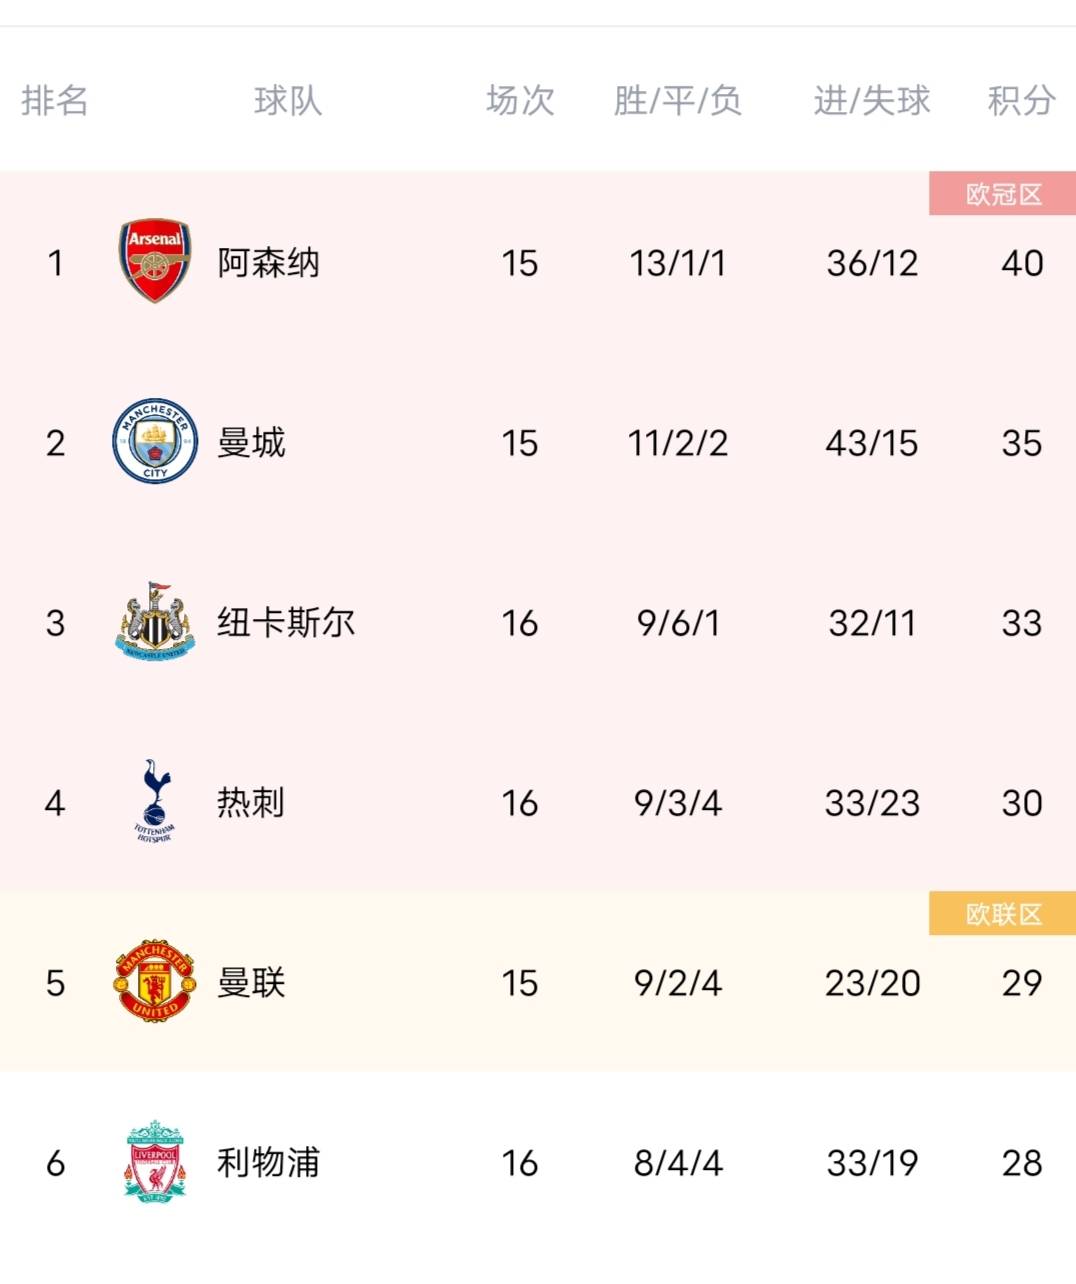
Task: Open the Tottenham Hotspur crest
Action: pos(155,800)
